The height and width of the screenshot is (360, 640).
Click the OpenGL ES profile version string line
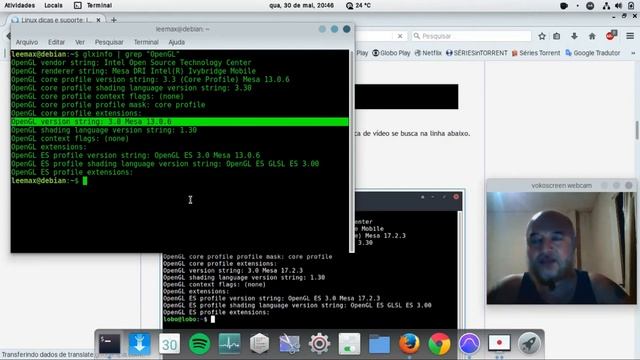136,156
